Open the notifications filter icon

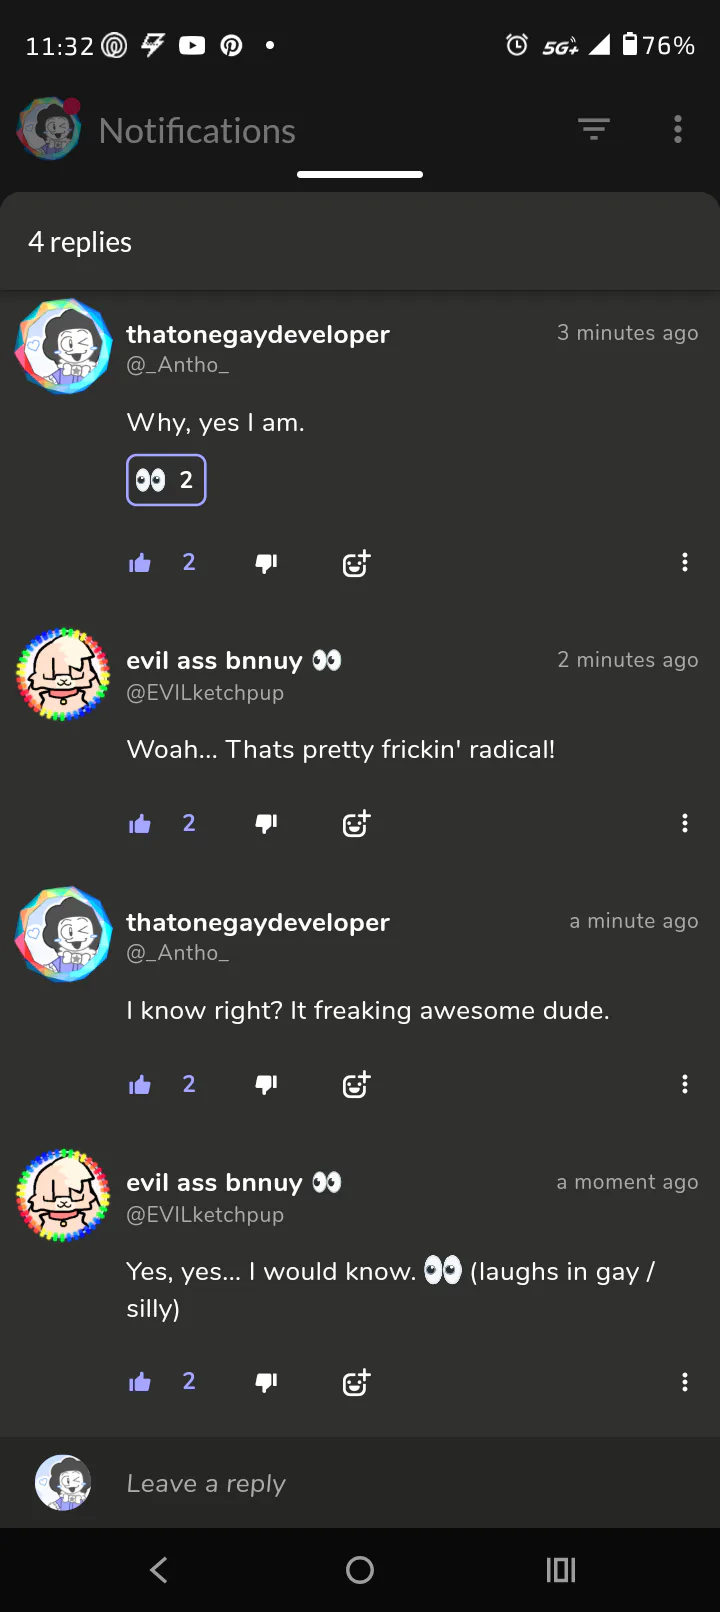tap(594, 129)
